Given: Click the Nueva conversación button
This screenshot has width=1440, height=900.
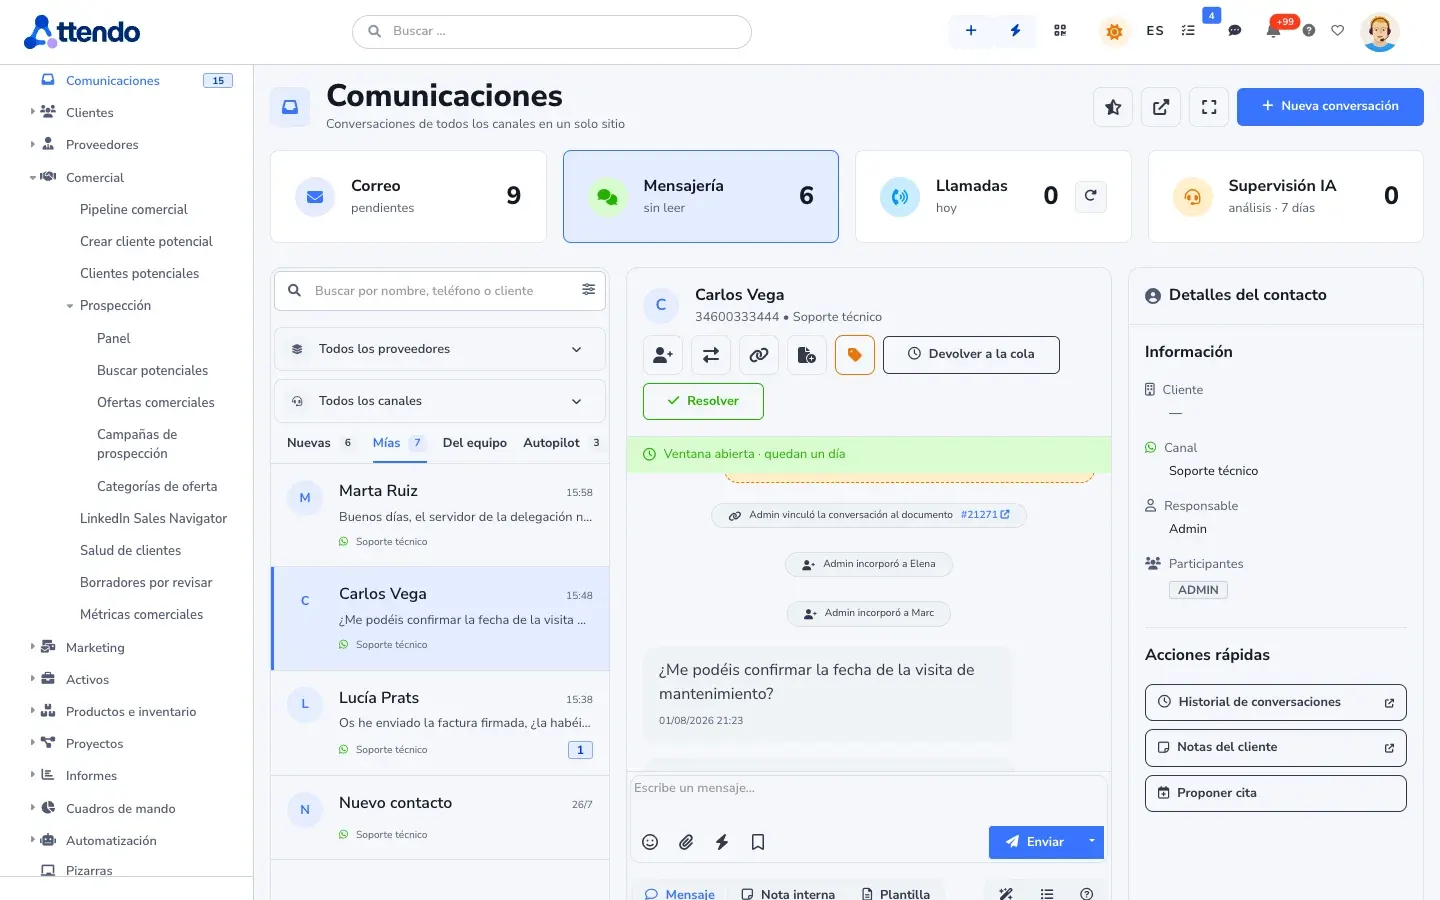Looking at the screenshot, I should point(1330,107).
